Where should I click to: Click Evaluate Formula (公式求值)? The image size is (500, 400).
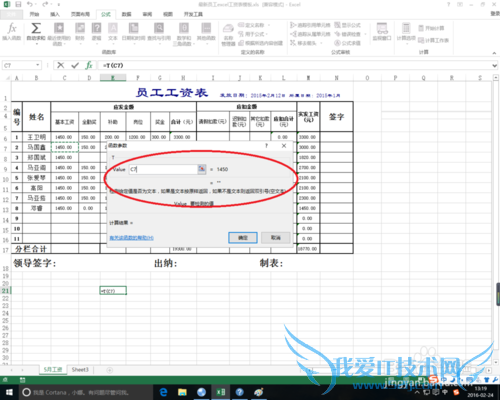pos(347,43)
